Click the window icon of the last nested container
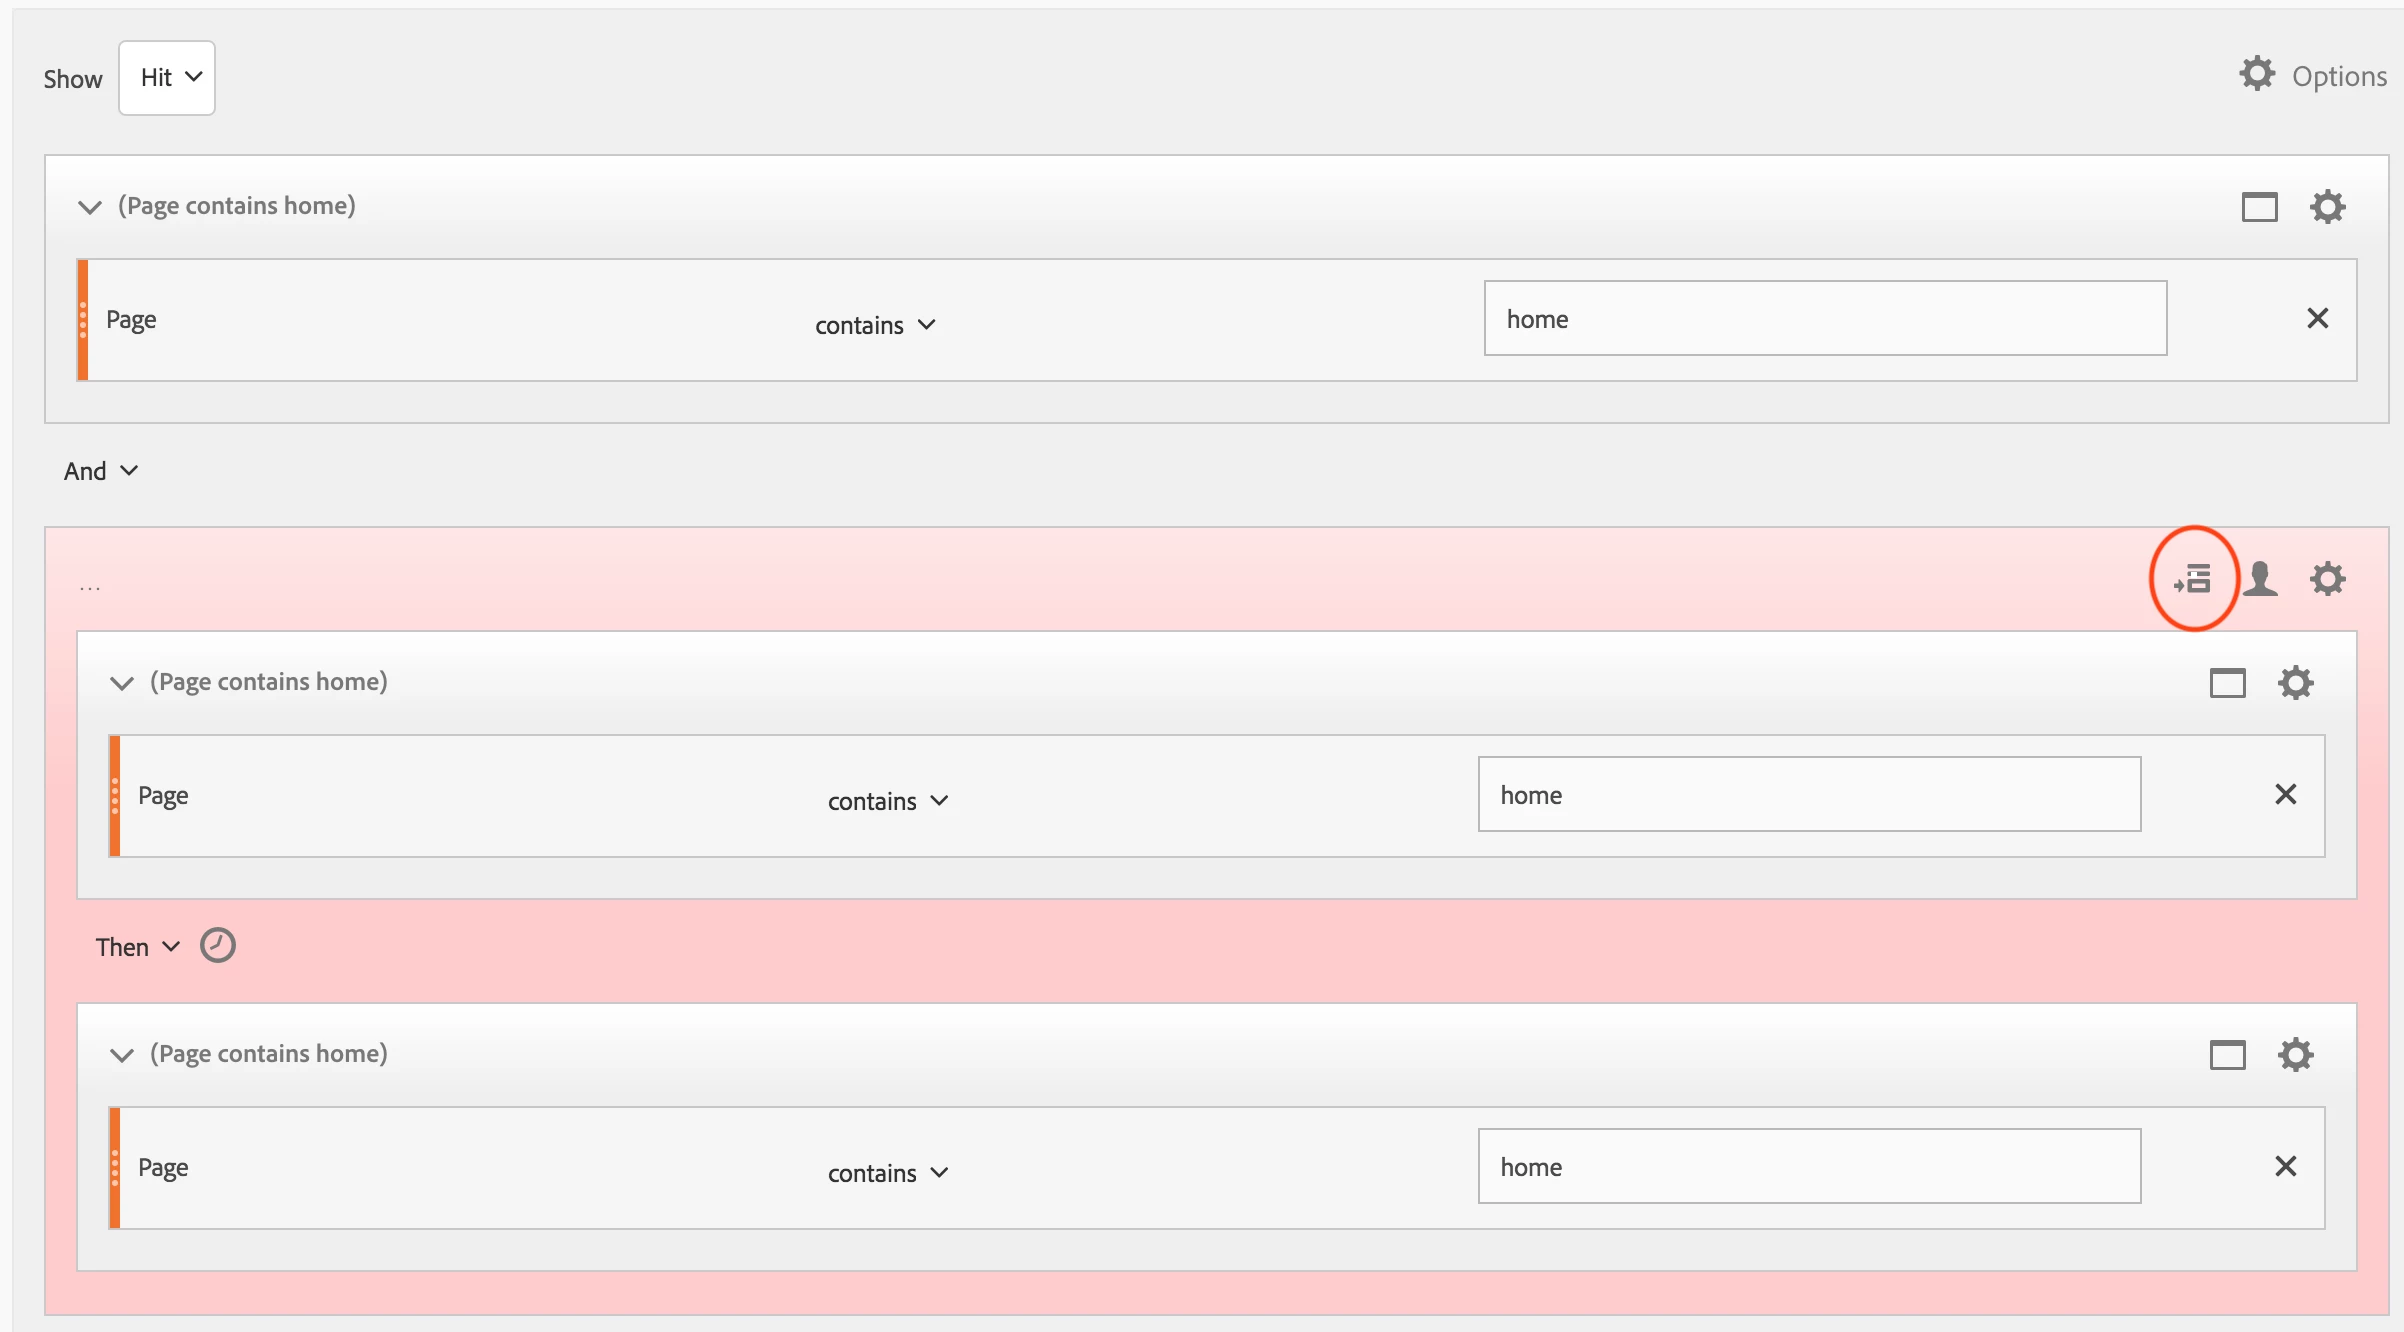This screenshot has width=2404, height=1332. (x=2227, y=1055)
